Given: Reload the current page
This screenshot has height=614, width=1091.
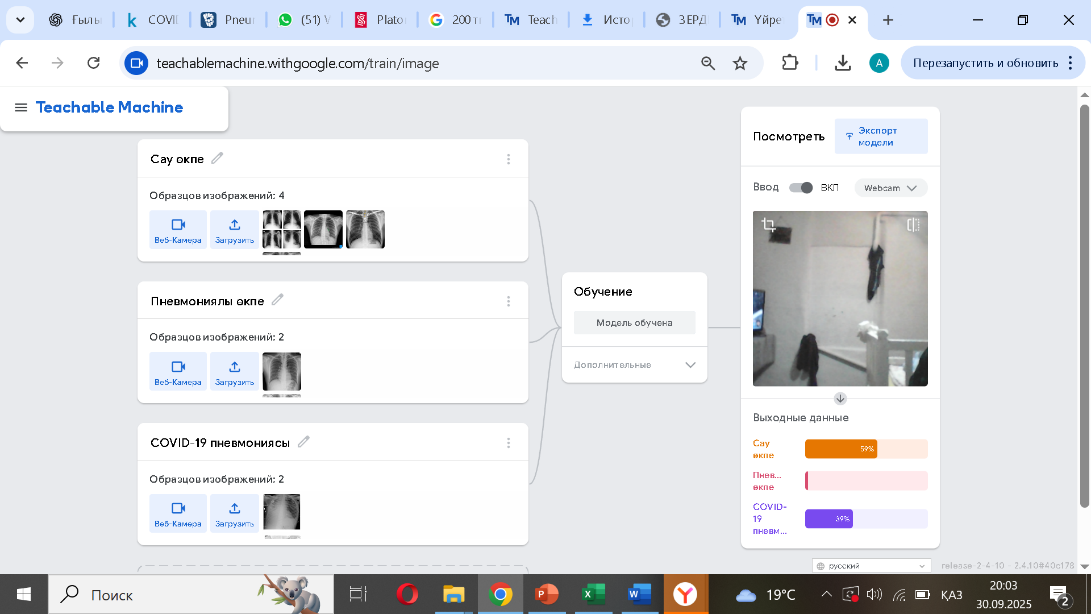Looking at the screenshot, I should pyautogui.click(x=93, y=63).
